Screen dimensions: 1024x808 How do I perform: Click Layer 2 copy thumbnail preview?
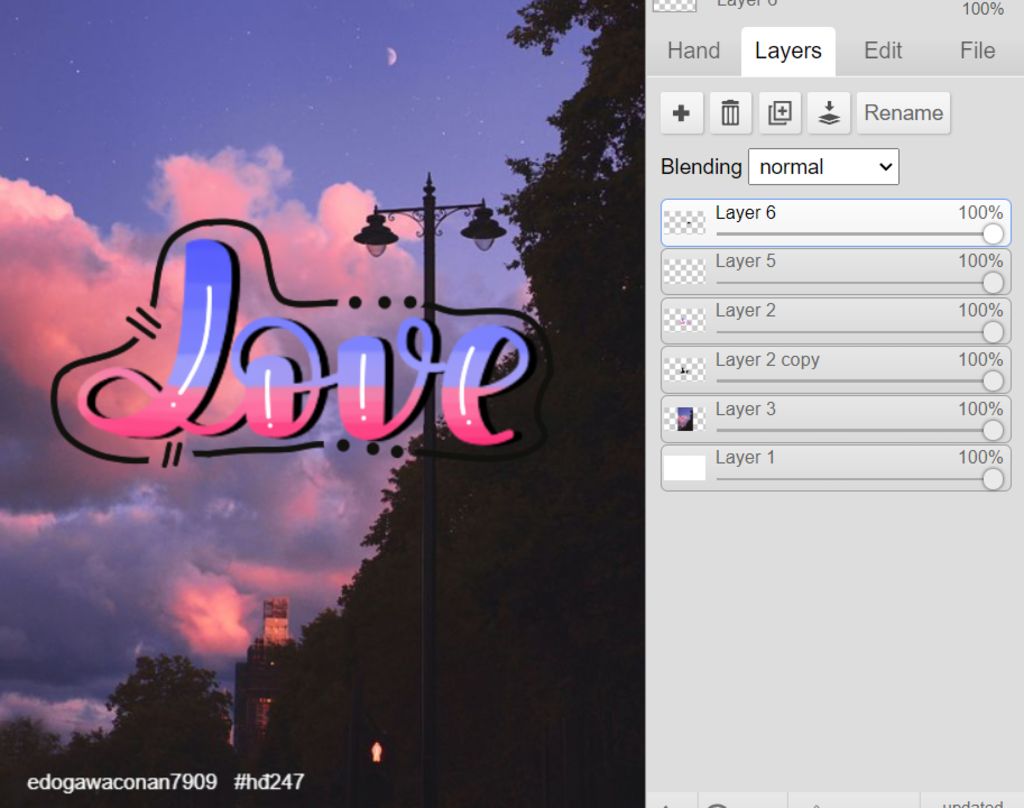coord(684,370)
